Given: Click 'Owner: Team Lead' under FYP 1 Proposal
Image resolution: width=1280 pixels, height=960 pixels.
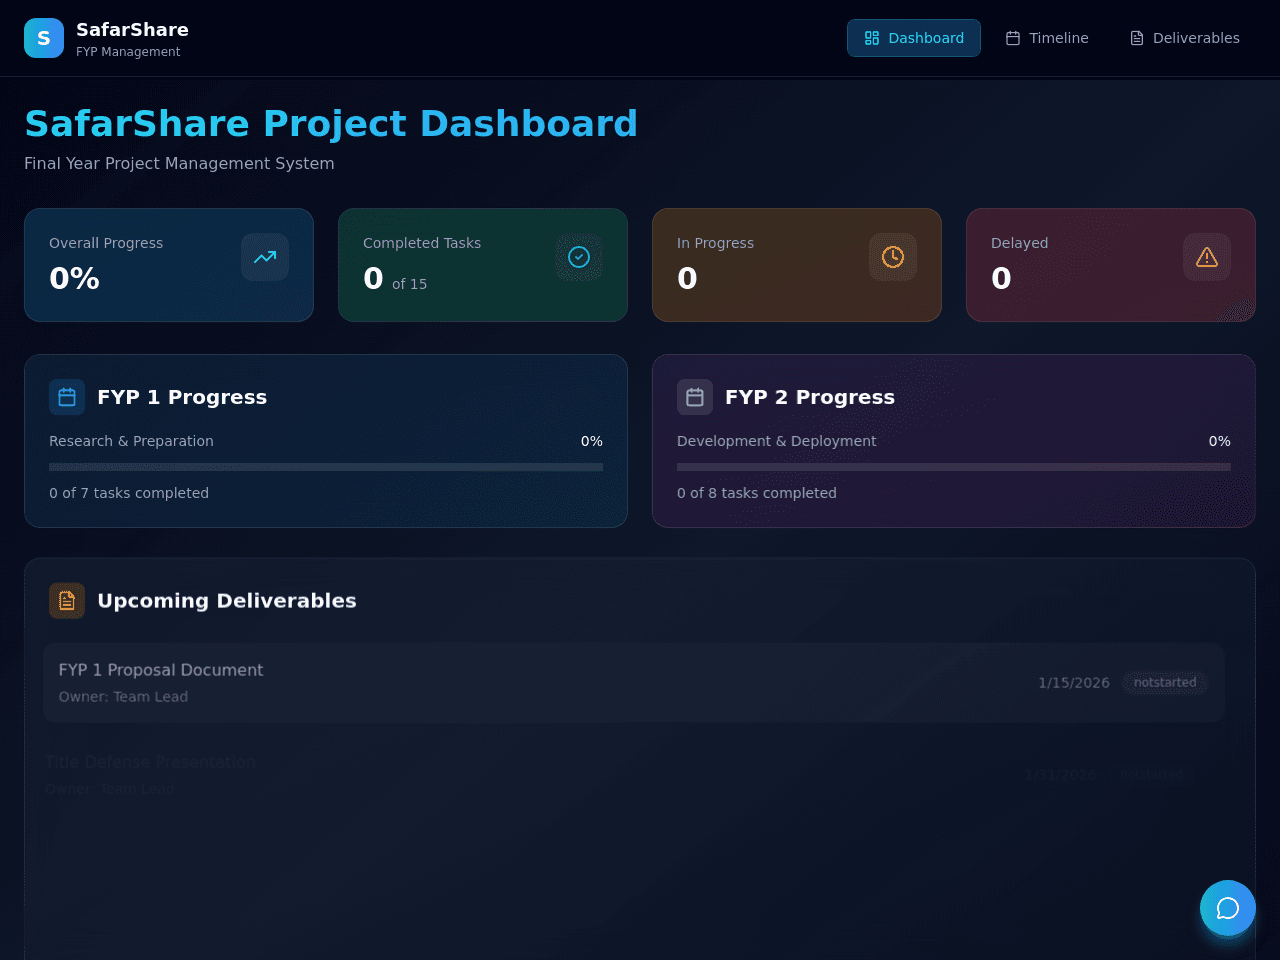Looking at the screenshot, I should pos(123,697).
